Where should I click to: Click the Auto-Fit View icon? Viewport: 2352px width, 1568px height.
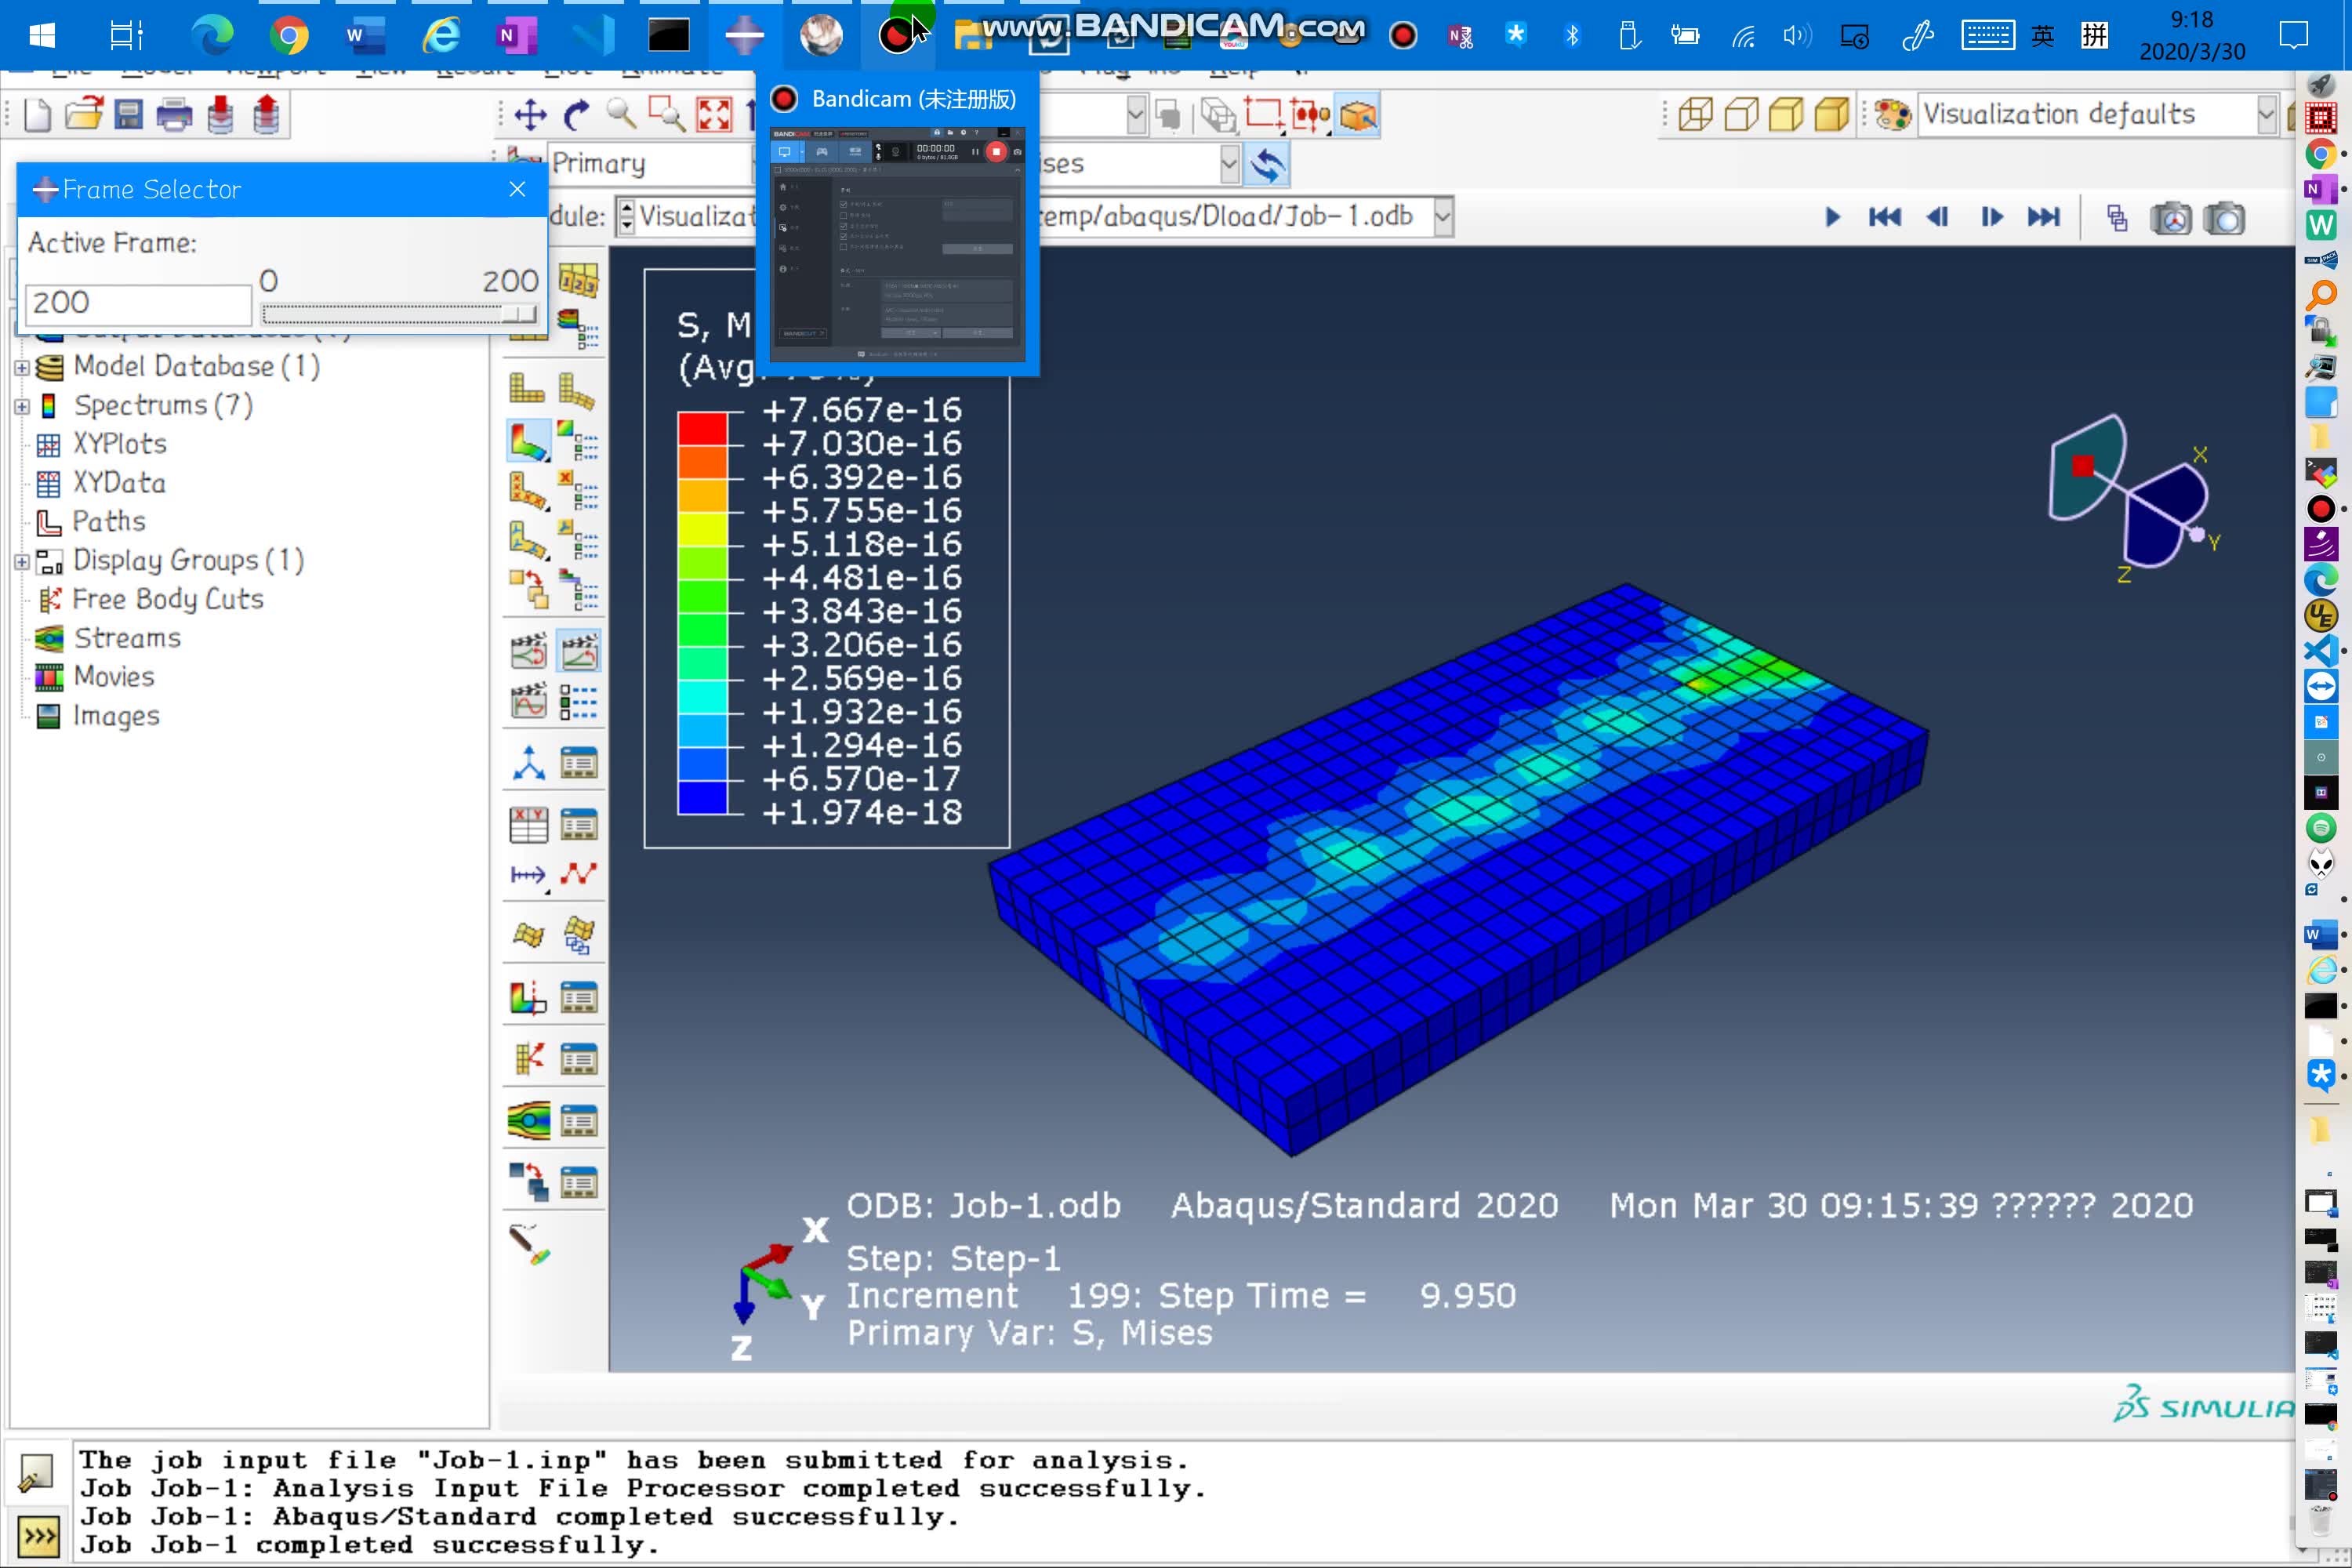[x=712, y=114]
